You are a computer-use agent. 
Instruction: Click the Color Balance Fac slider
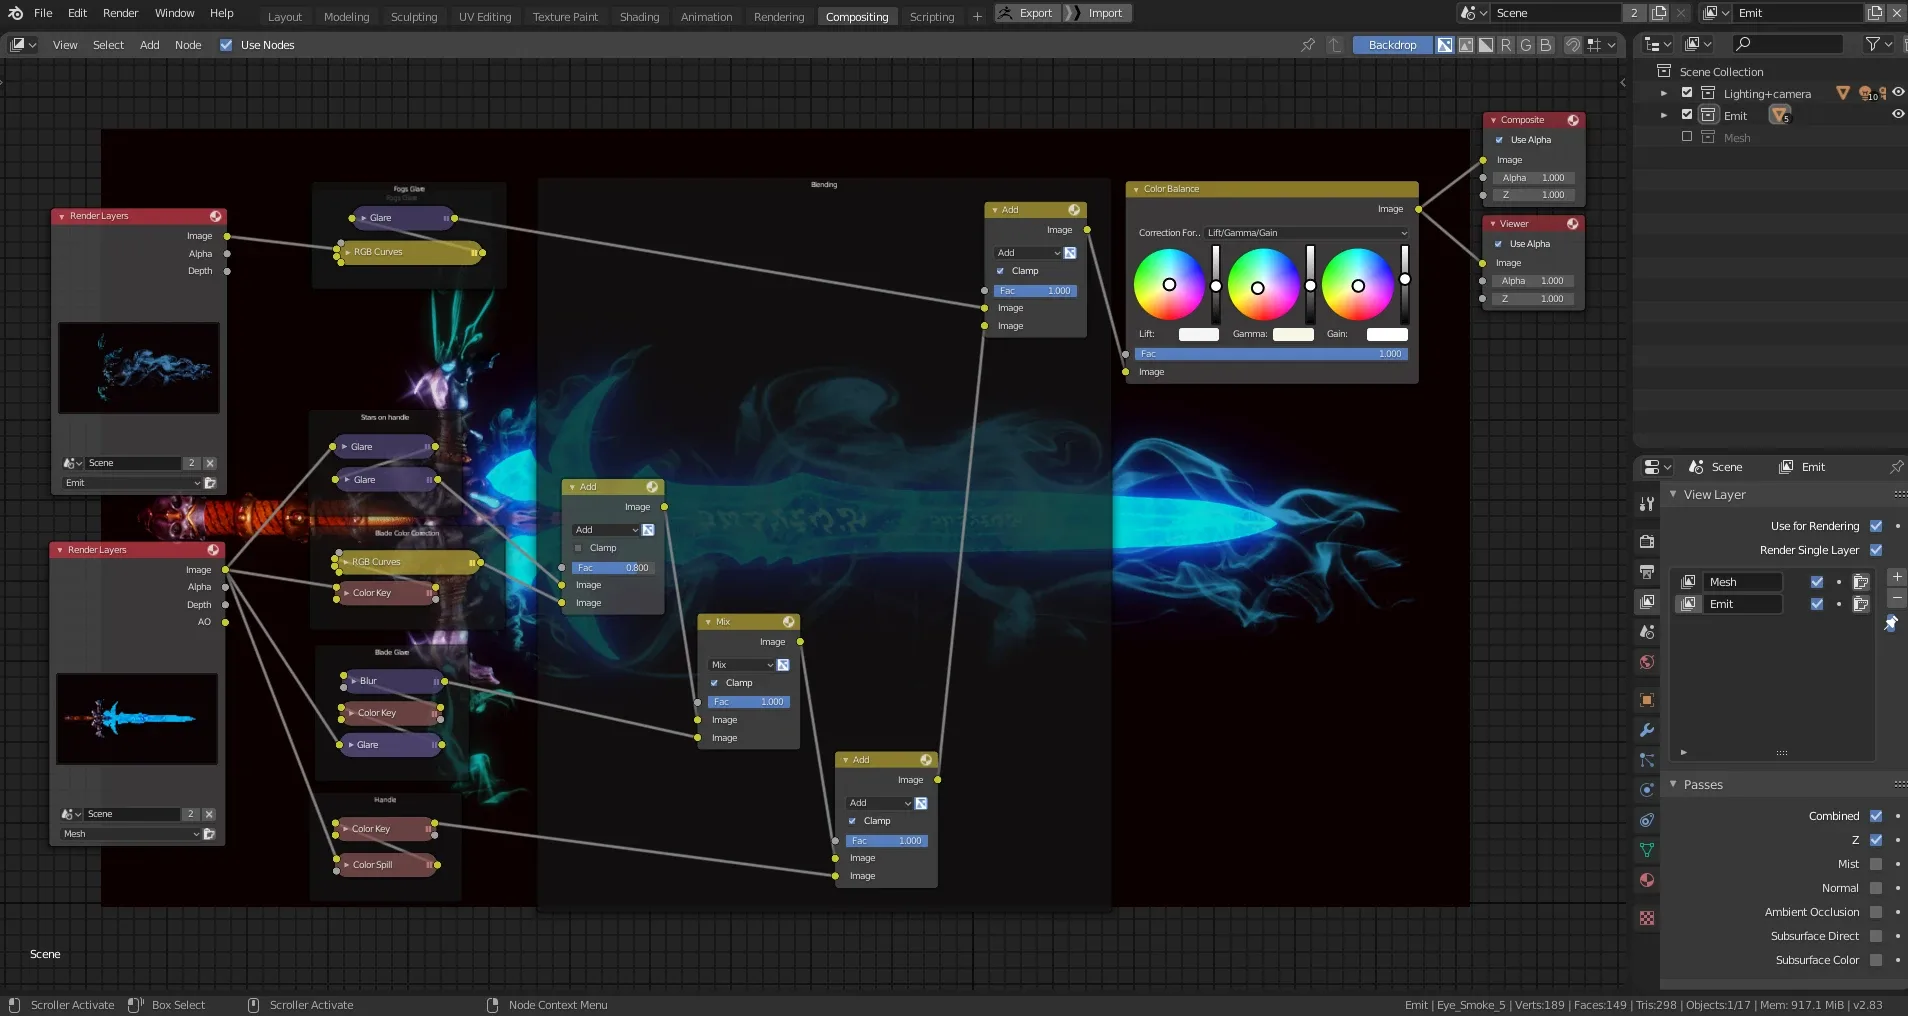click(x=1270, y=354)
